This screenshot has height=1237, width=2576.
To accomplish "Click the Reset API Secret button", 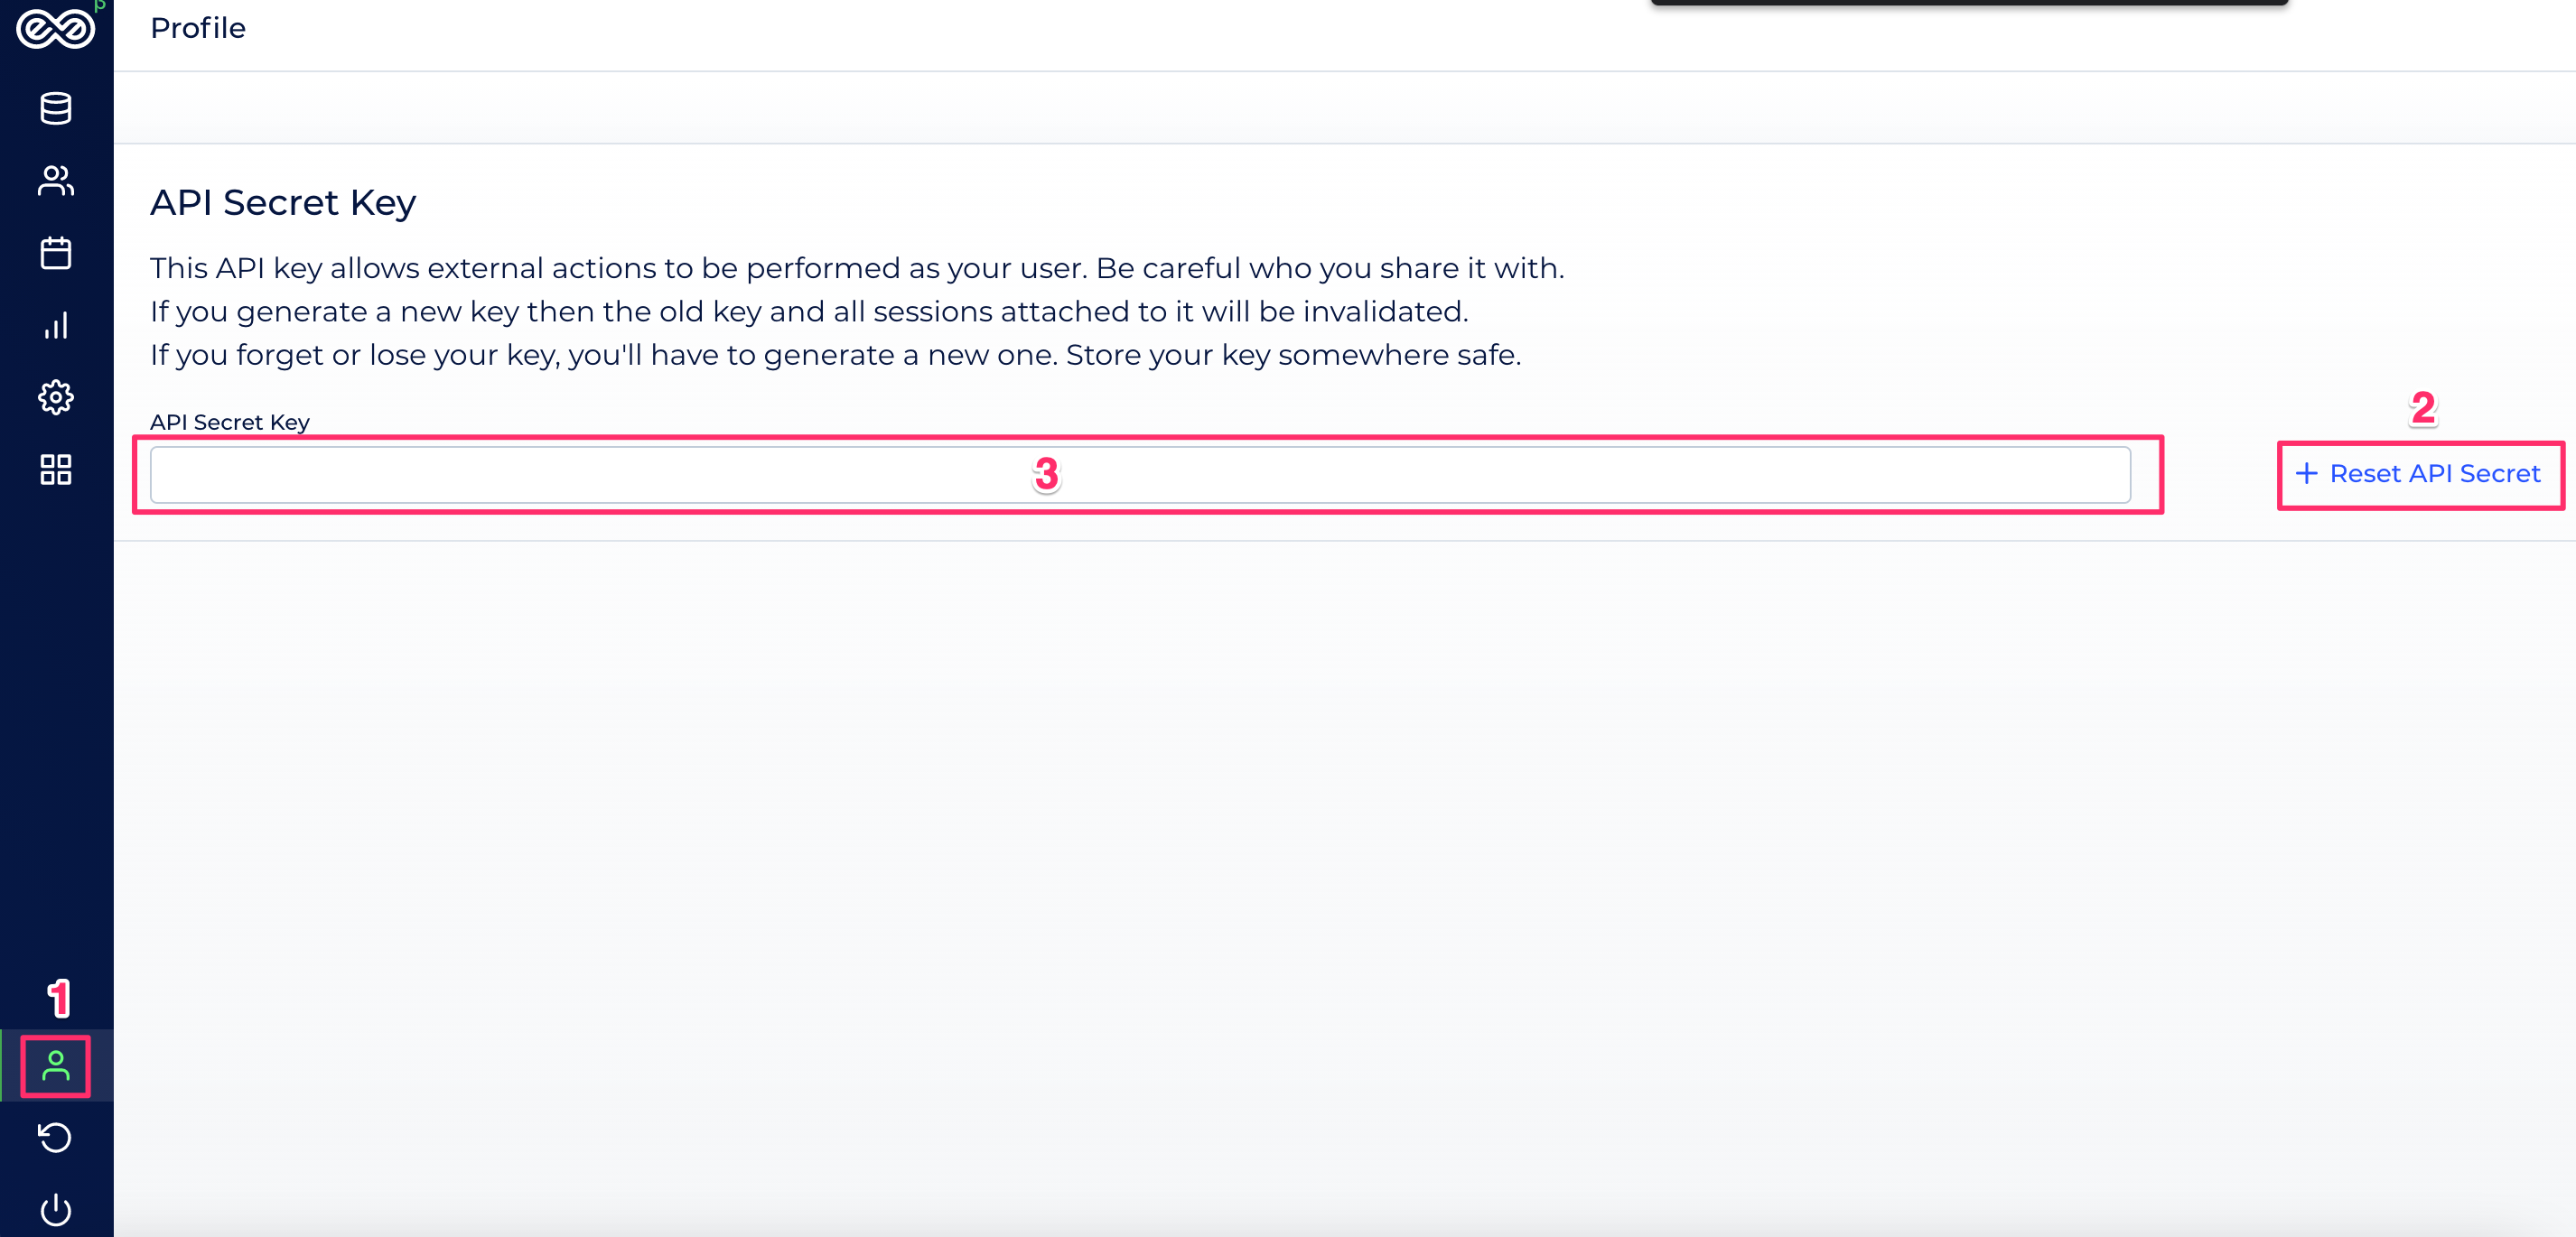I will 2418,474.
